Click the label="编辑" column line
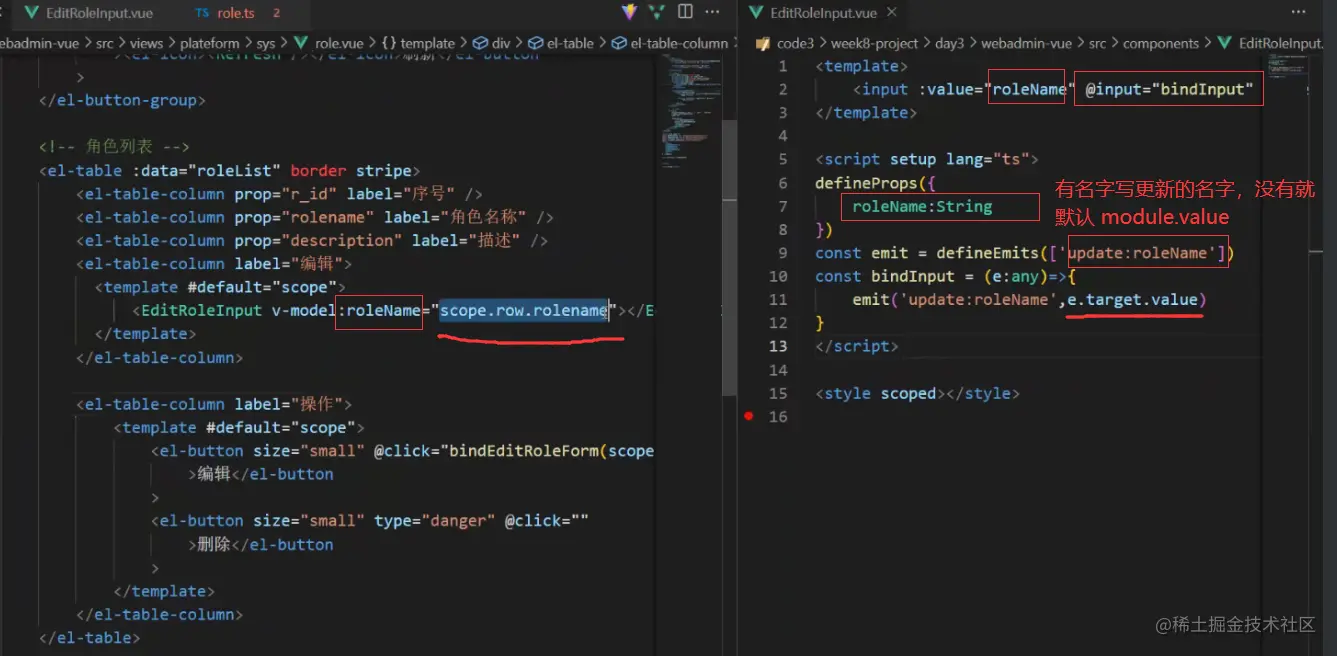The width and height of the screenshot is (1337, 656). click(214, 264)
